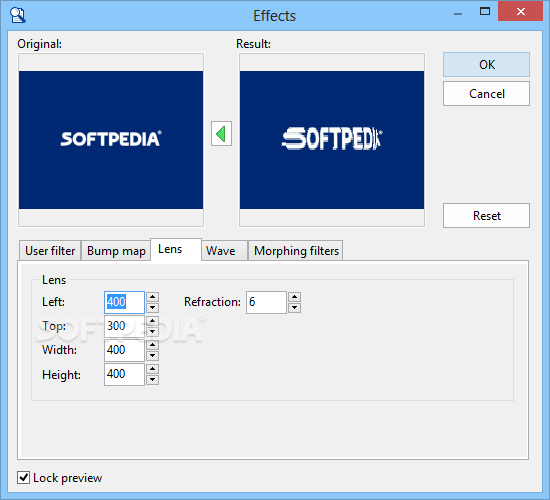Increase the Top value spinner
Image resolution: width=550 pixels, height=500 pixels.
coord(152,321)
